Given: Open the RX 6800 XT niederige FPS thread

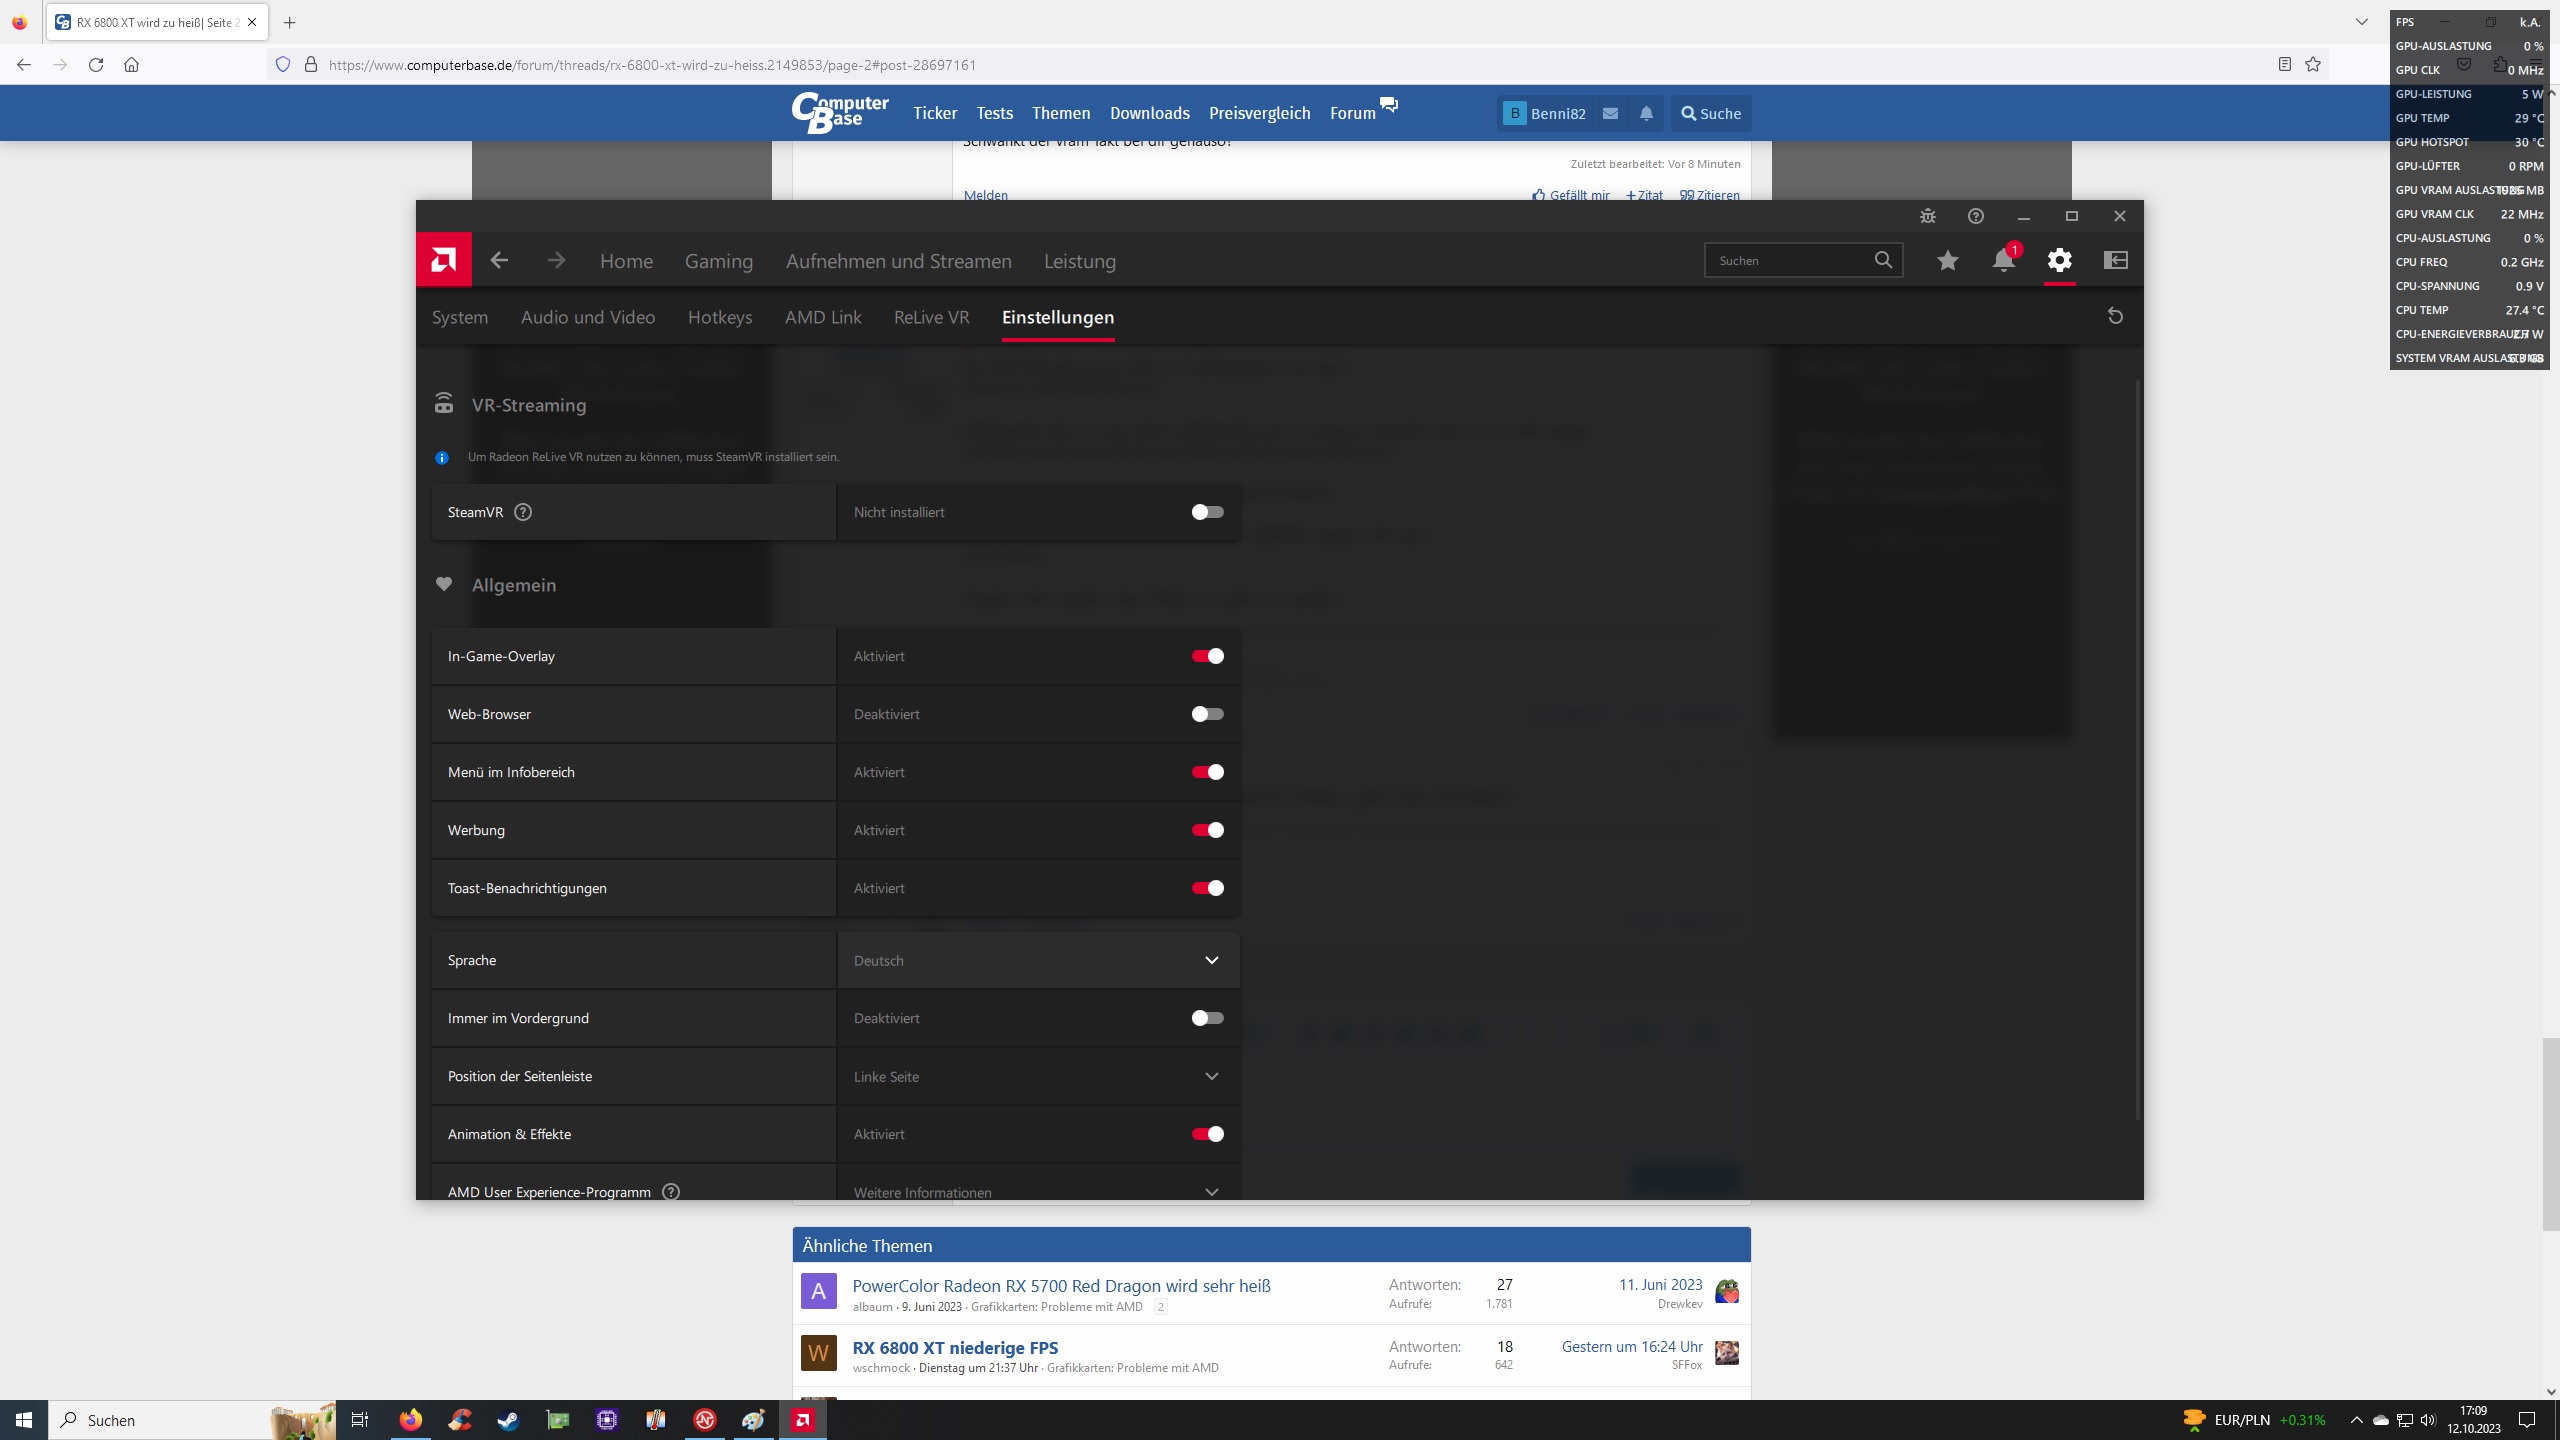Looking at the screenshot, I should point(954,1347).
